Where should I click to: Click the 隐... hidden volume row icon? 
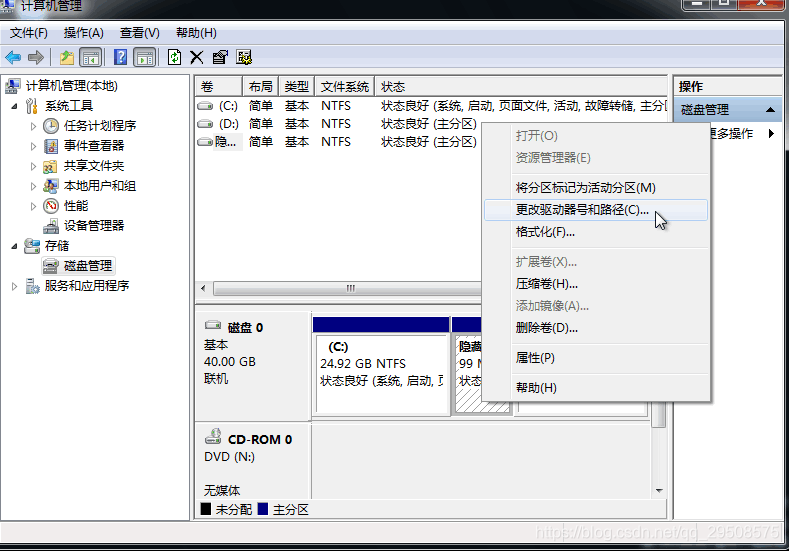205,142
